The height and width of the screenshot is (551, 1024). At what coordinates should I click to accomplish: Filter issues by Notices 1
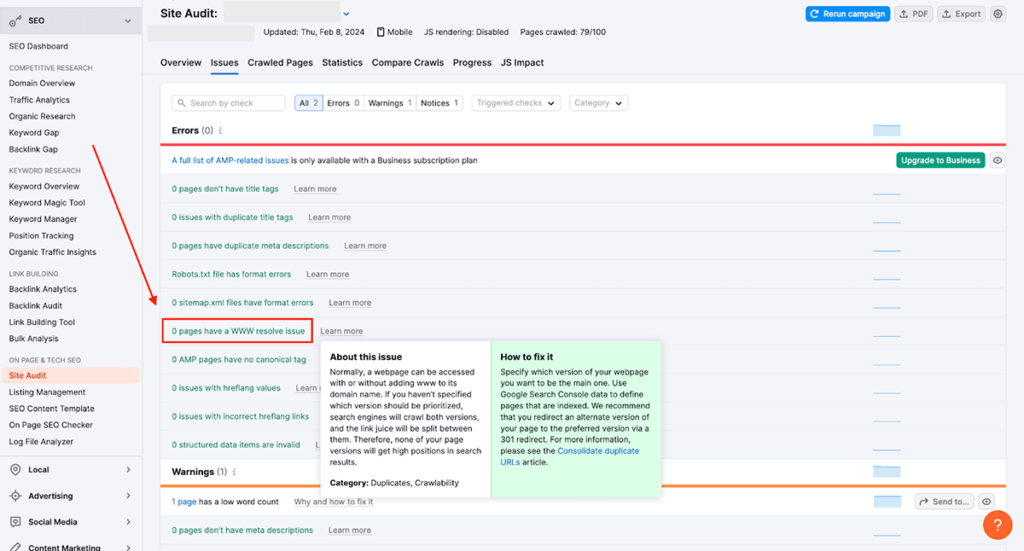point(440,103)
